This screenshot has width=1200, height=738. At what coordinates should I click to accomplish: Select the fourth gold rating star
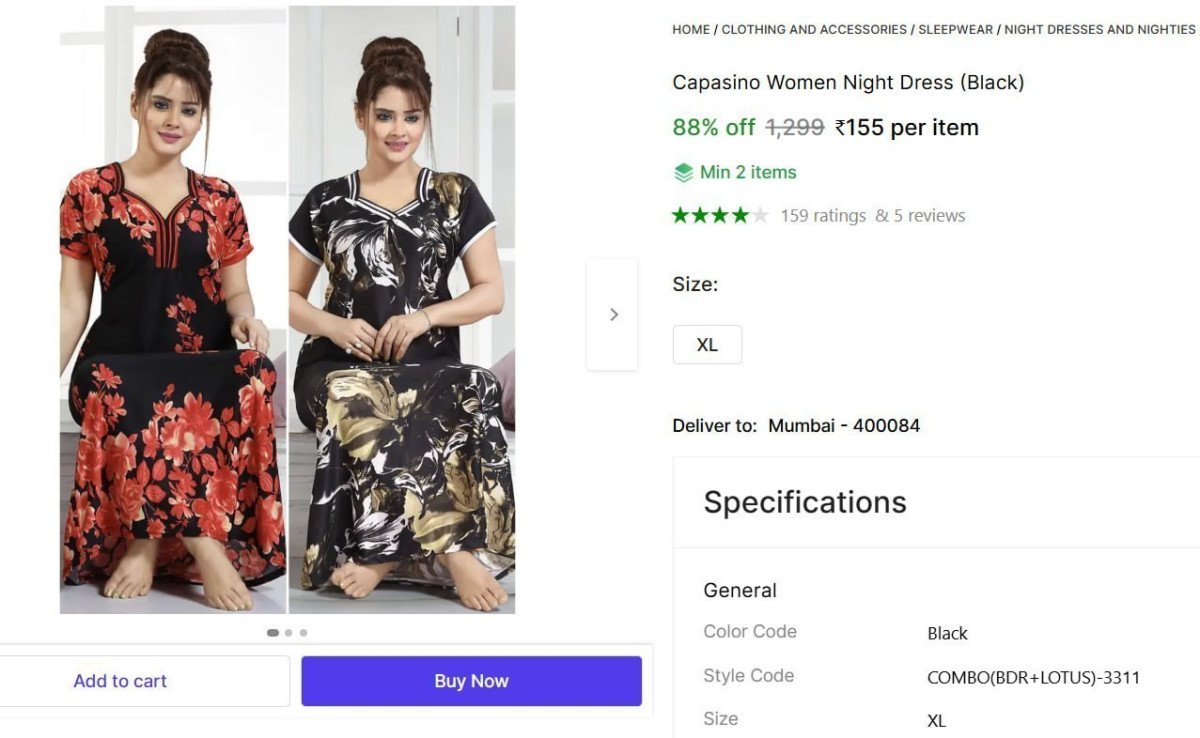[x=742, y=214]
